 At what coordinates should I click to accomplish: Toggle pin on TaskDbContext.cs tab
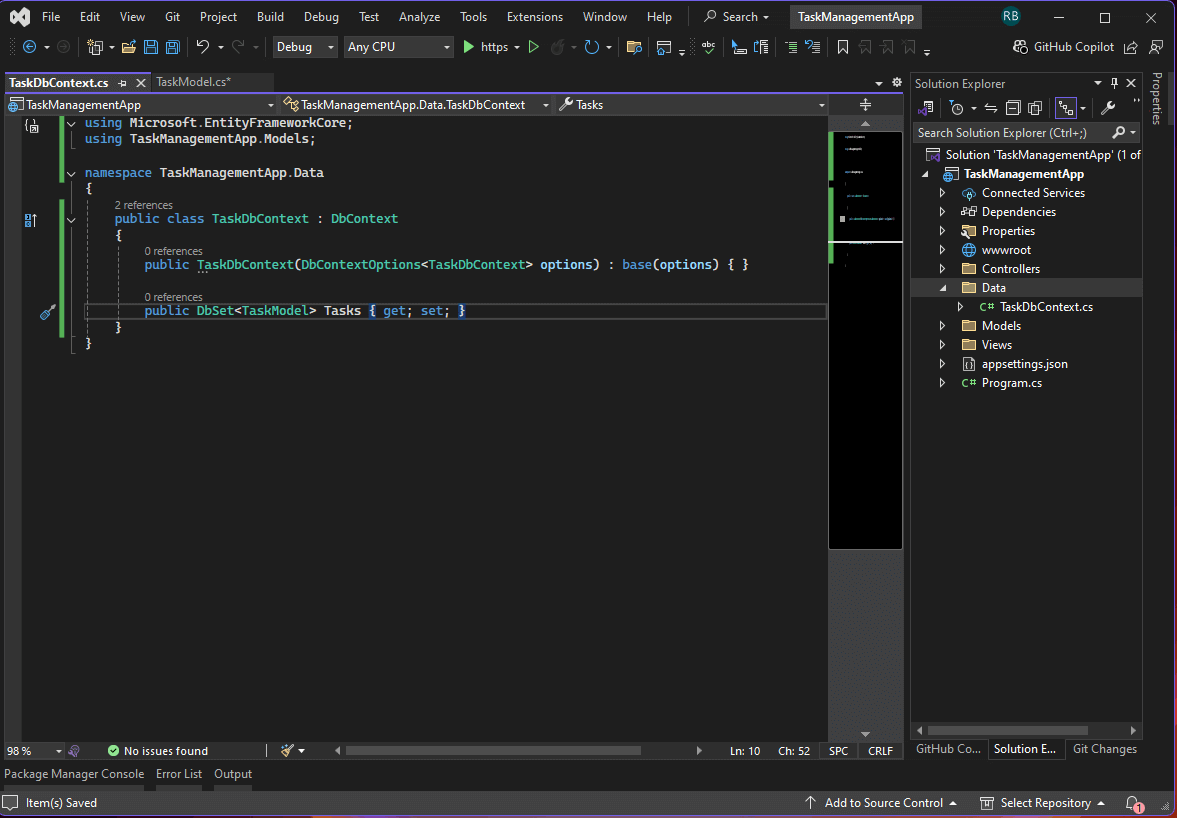pyautogui.click(x=122, y=83)
